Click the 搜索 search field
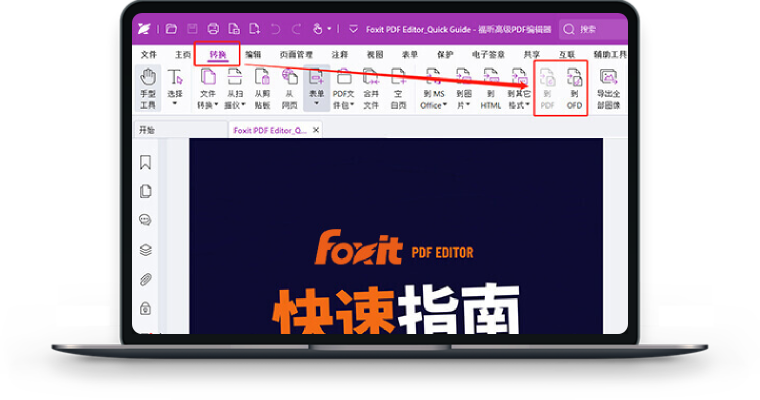Screen dimensions: 760x400 [595, 30]
